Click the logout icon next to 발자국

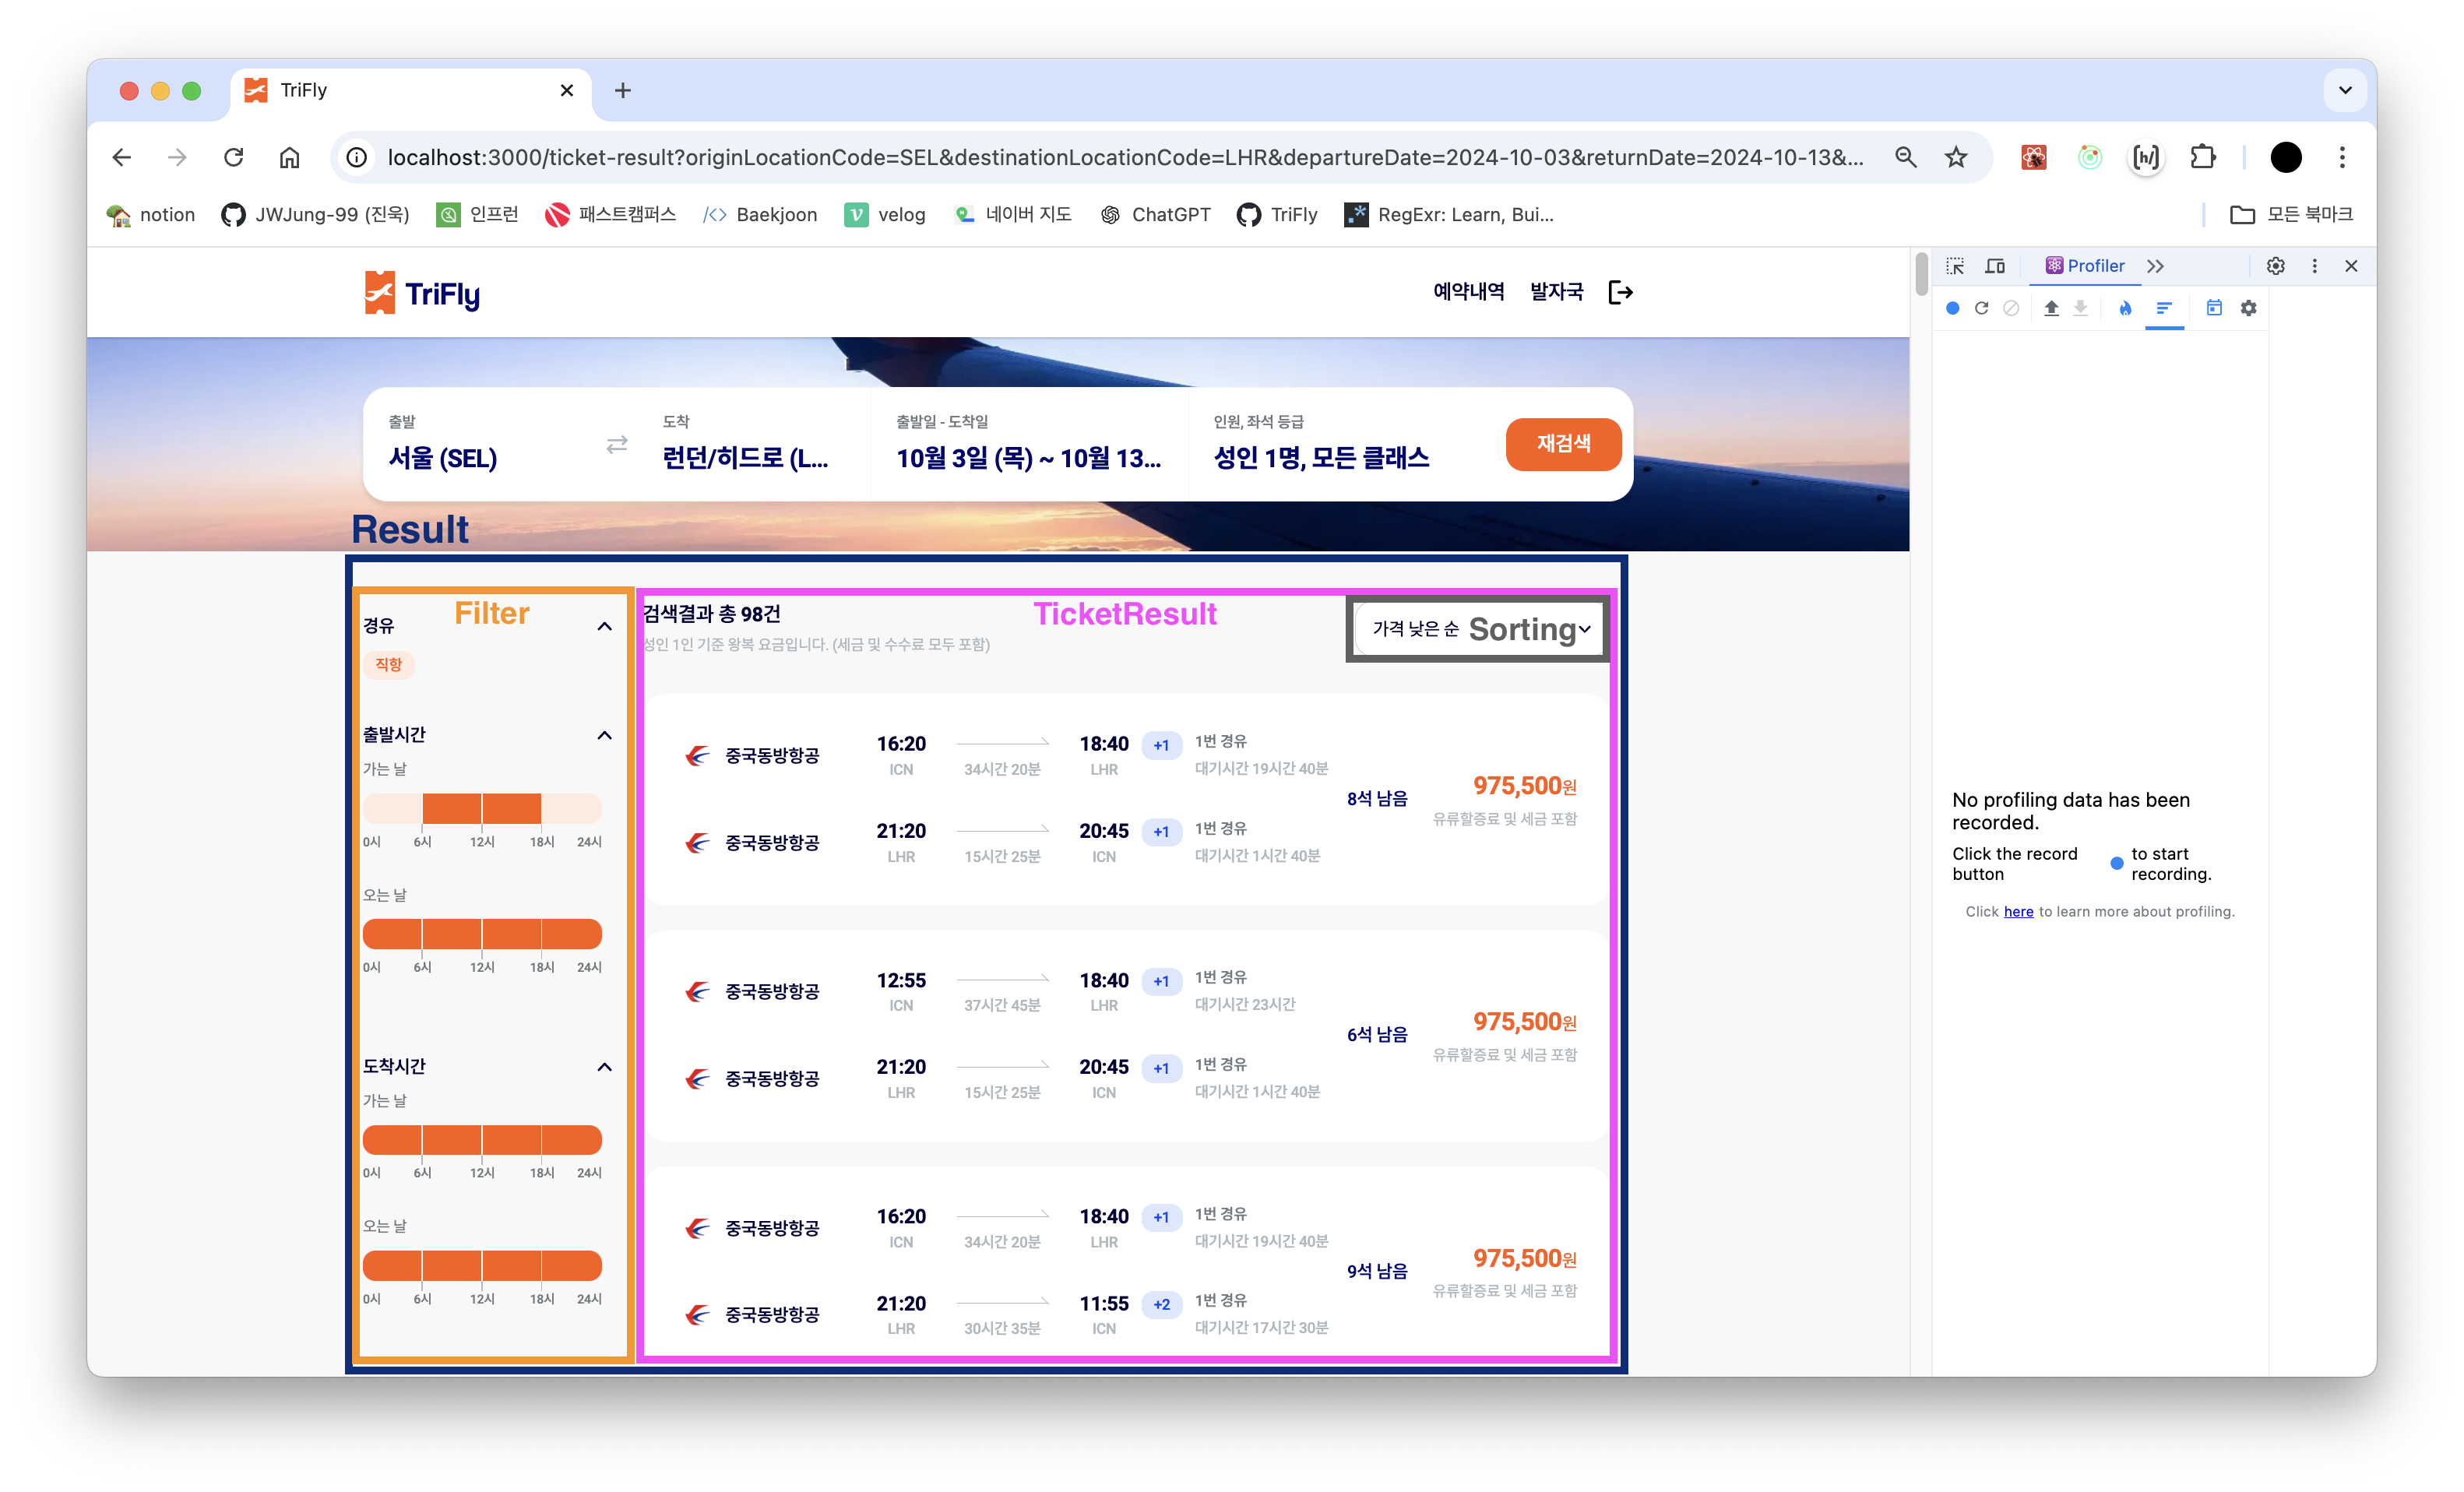pos(1620,292)
